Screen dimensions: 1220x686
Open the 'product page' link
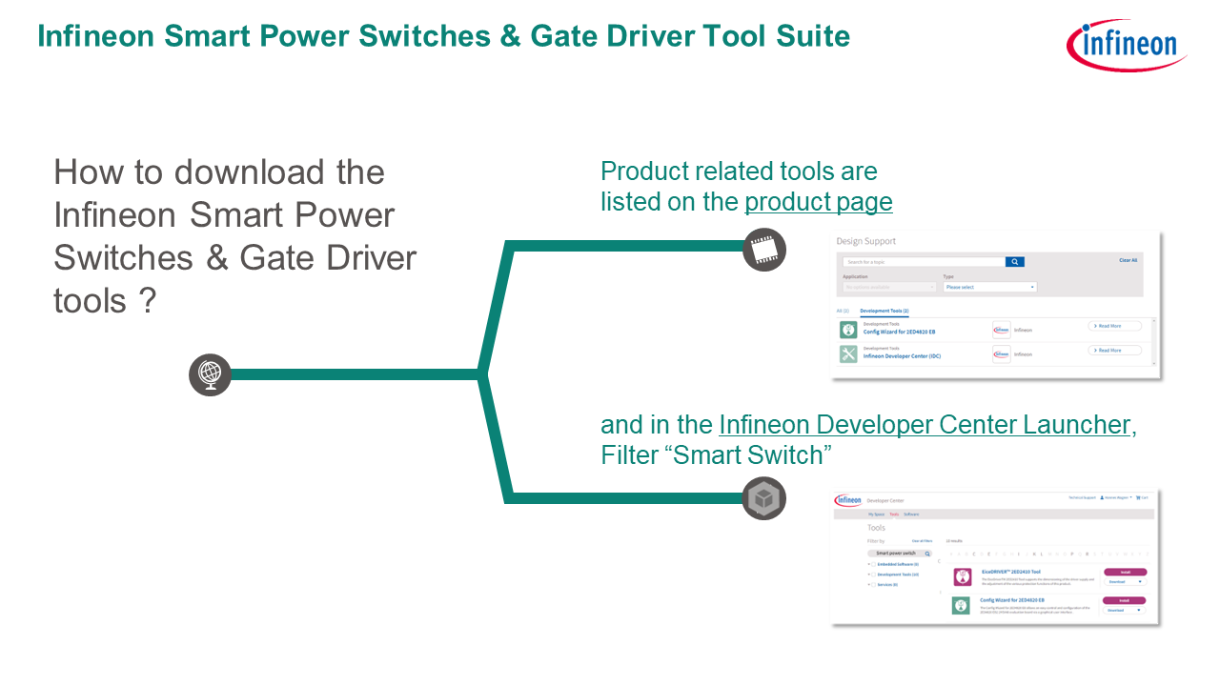coord(818,202)
